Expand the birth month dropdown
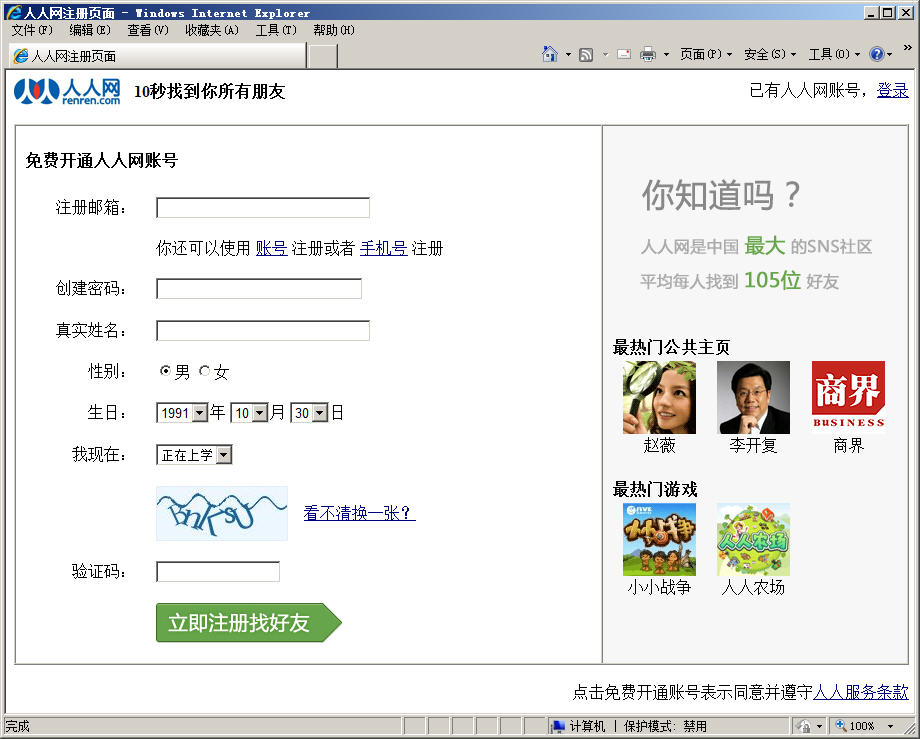The image size is (920, 739). click(250, 412)
